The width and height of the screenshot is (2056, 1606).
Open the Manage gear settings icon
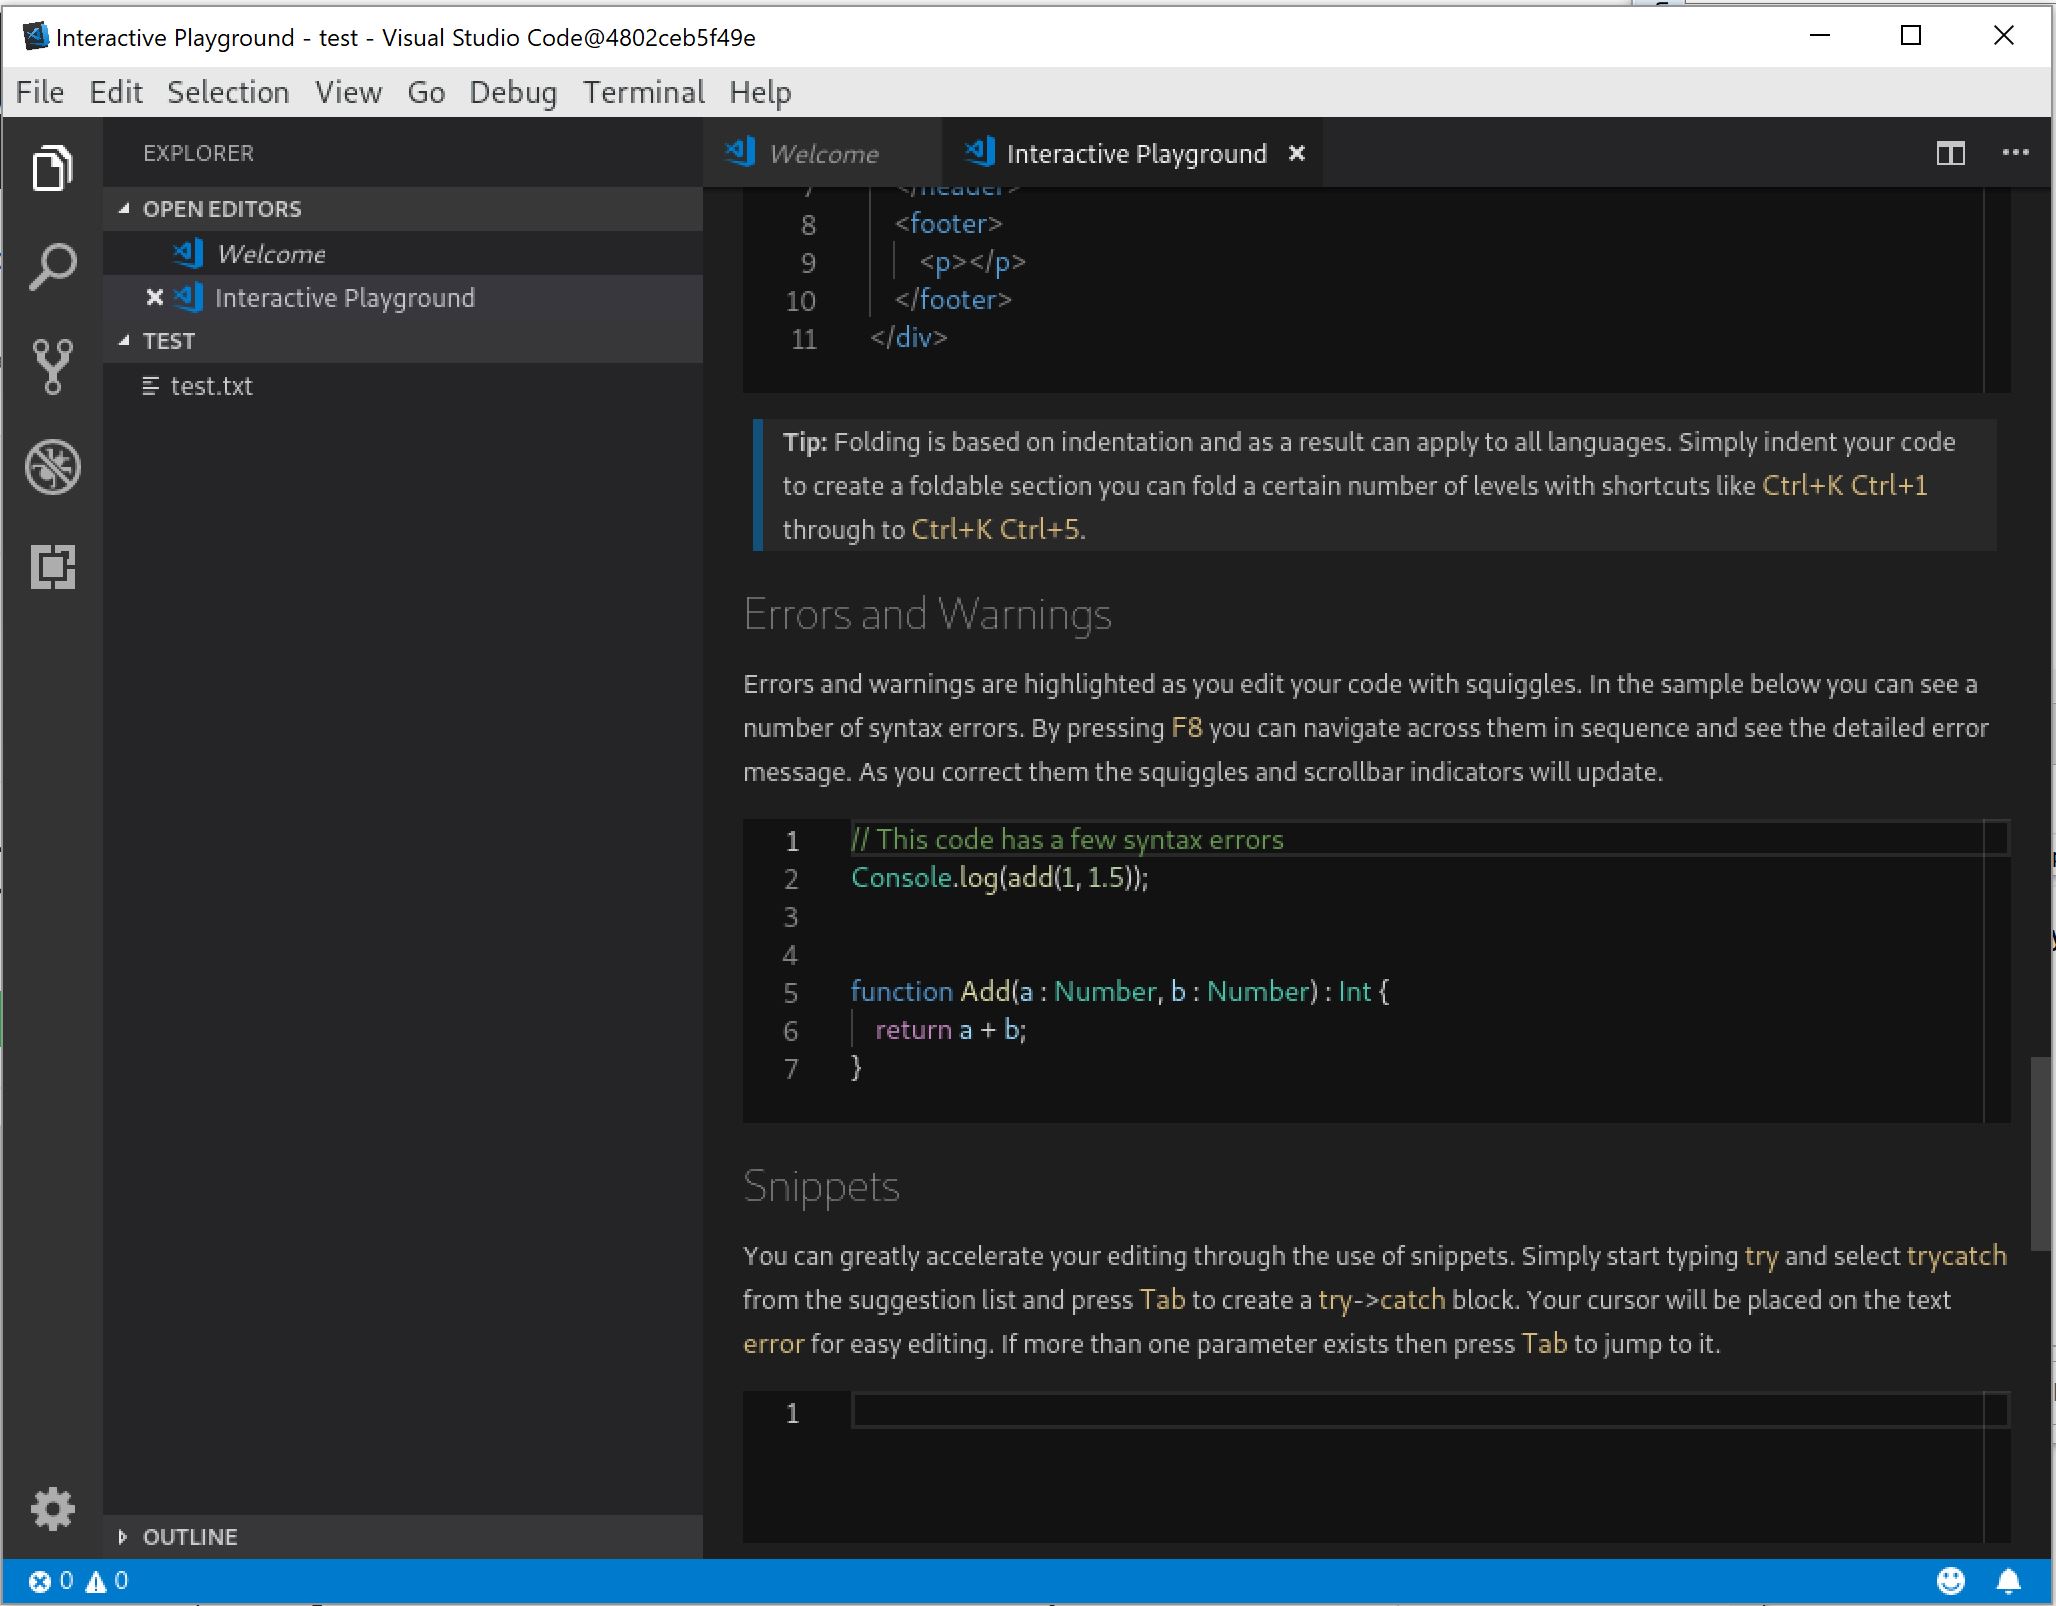(x=52, y=1509)
